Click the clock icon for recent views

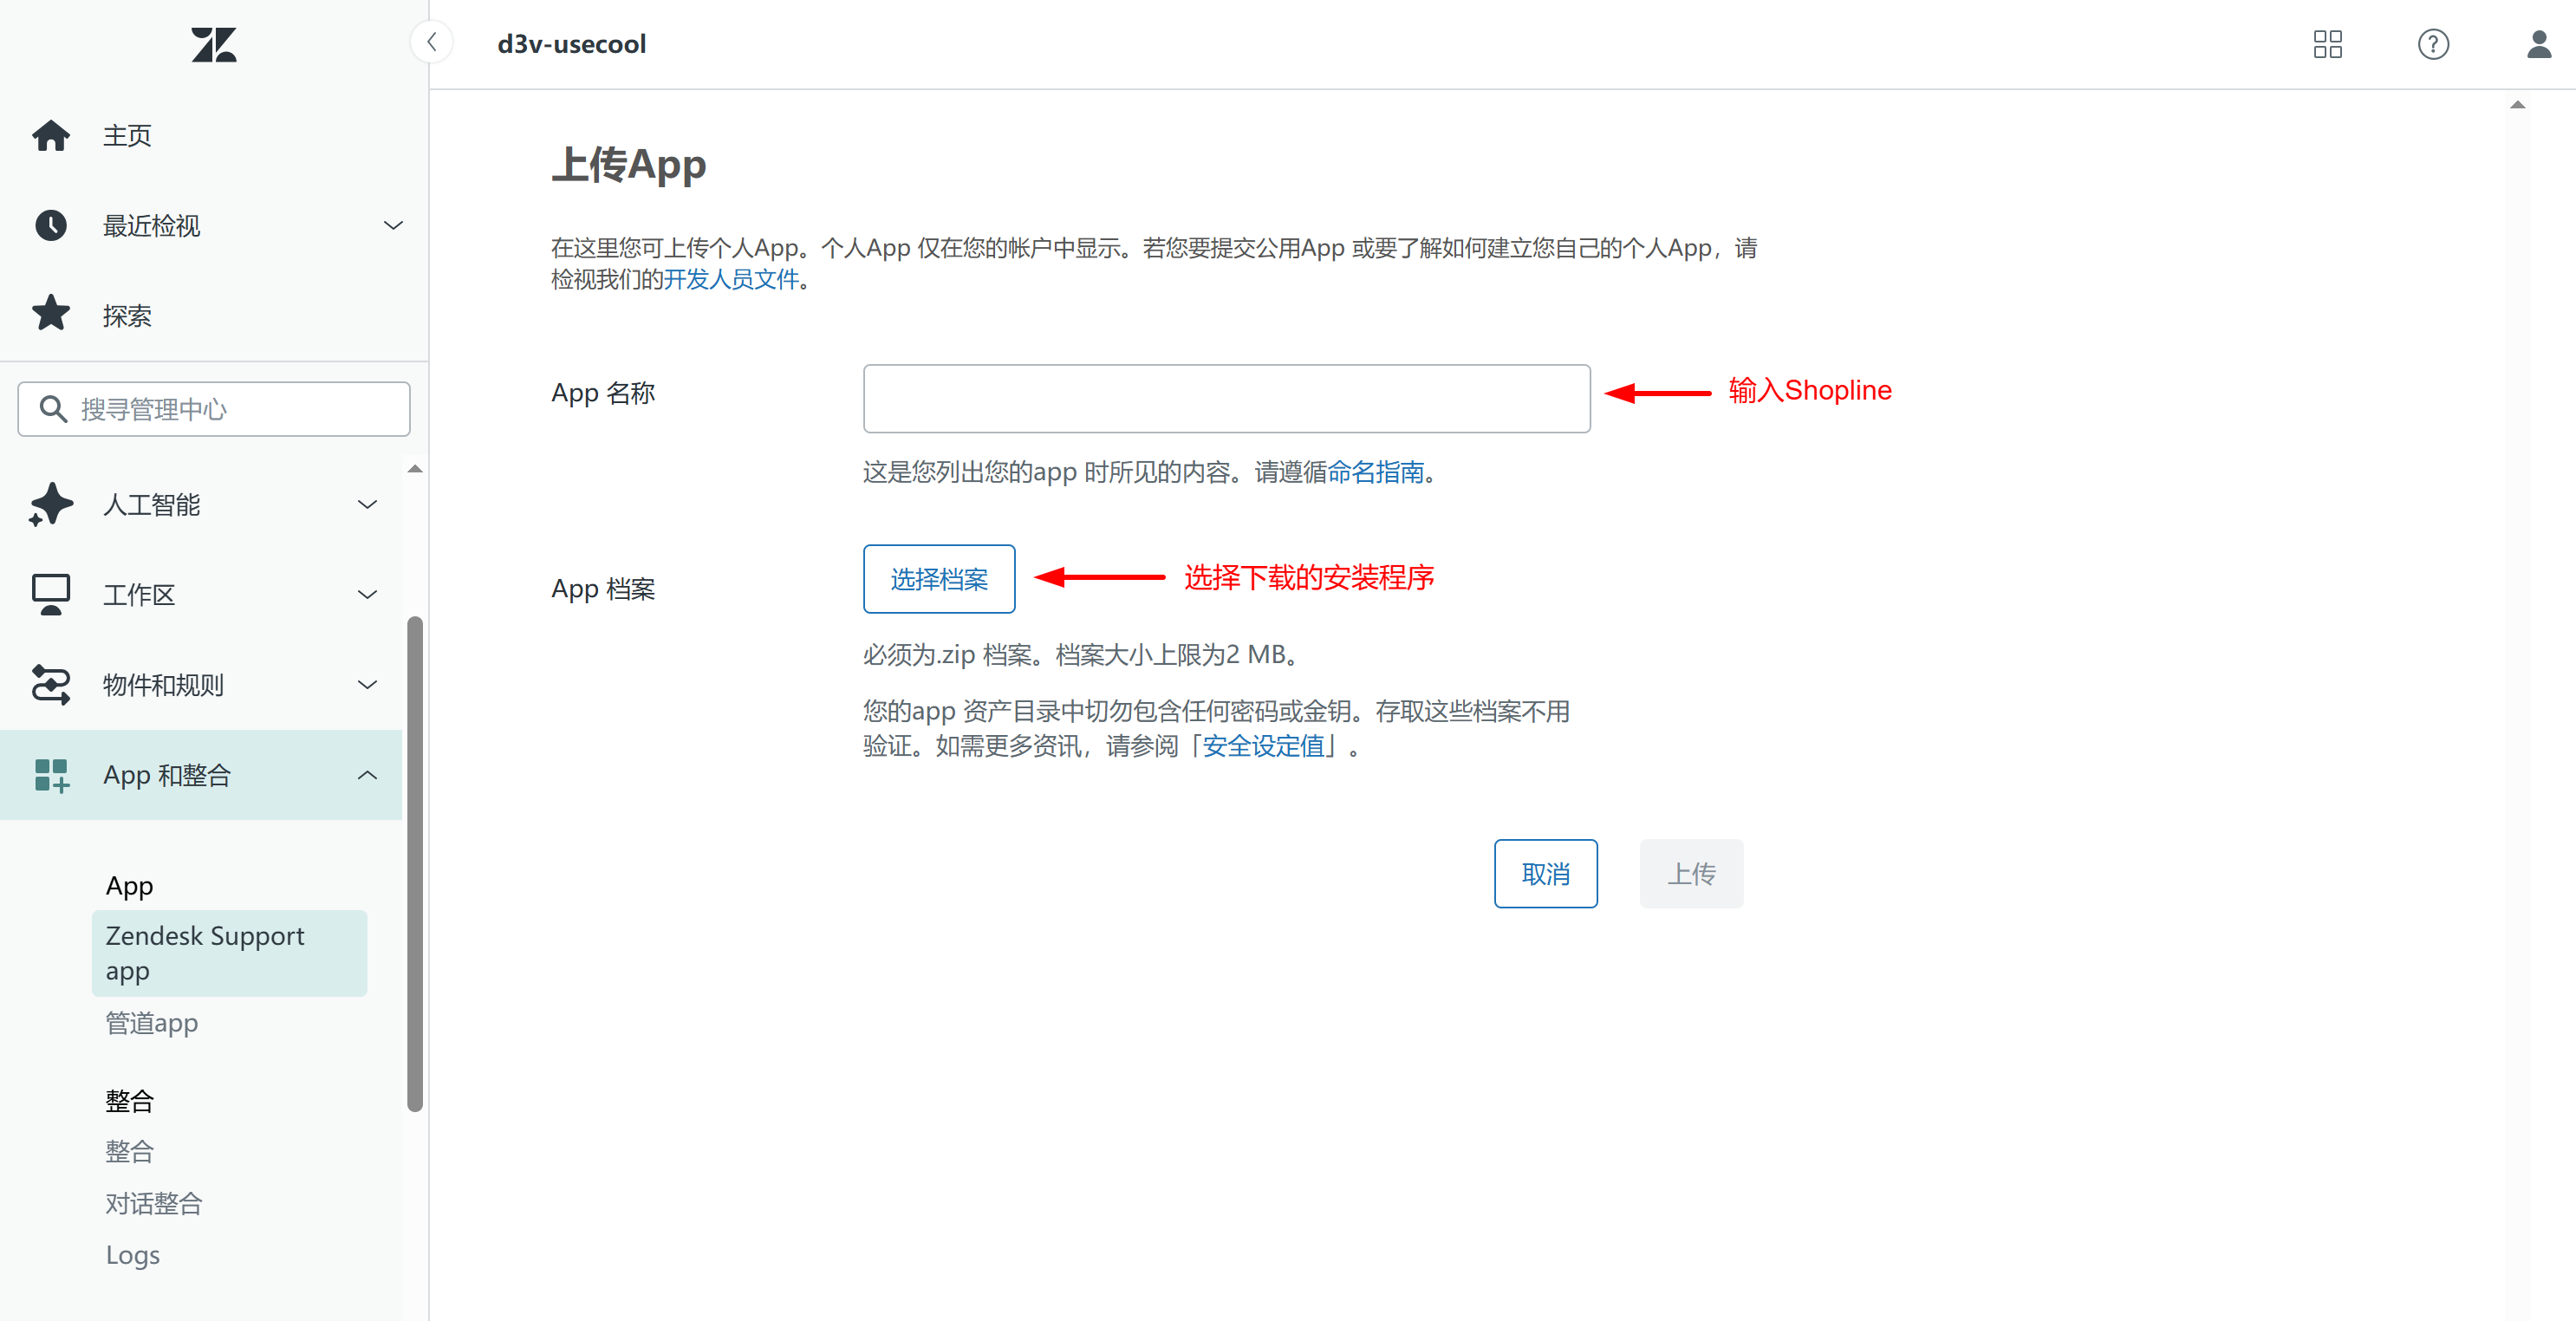click(x=51, y=225)
